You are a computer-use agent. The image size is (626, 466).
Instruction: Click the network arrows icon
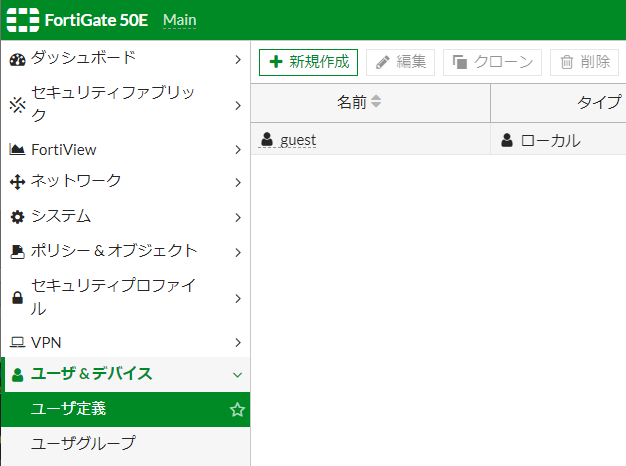coord(17,182)
